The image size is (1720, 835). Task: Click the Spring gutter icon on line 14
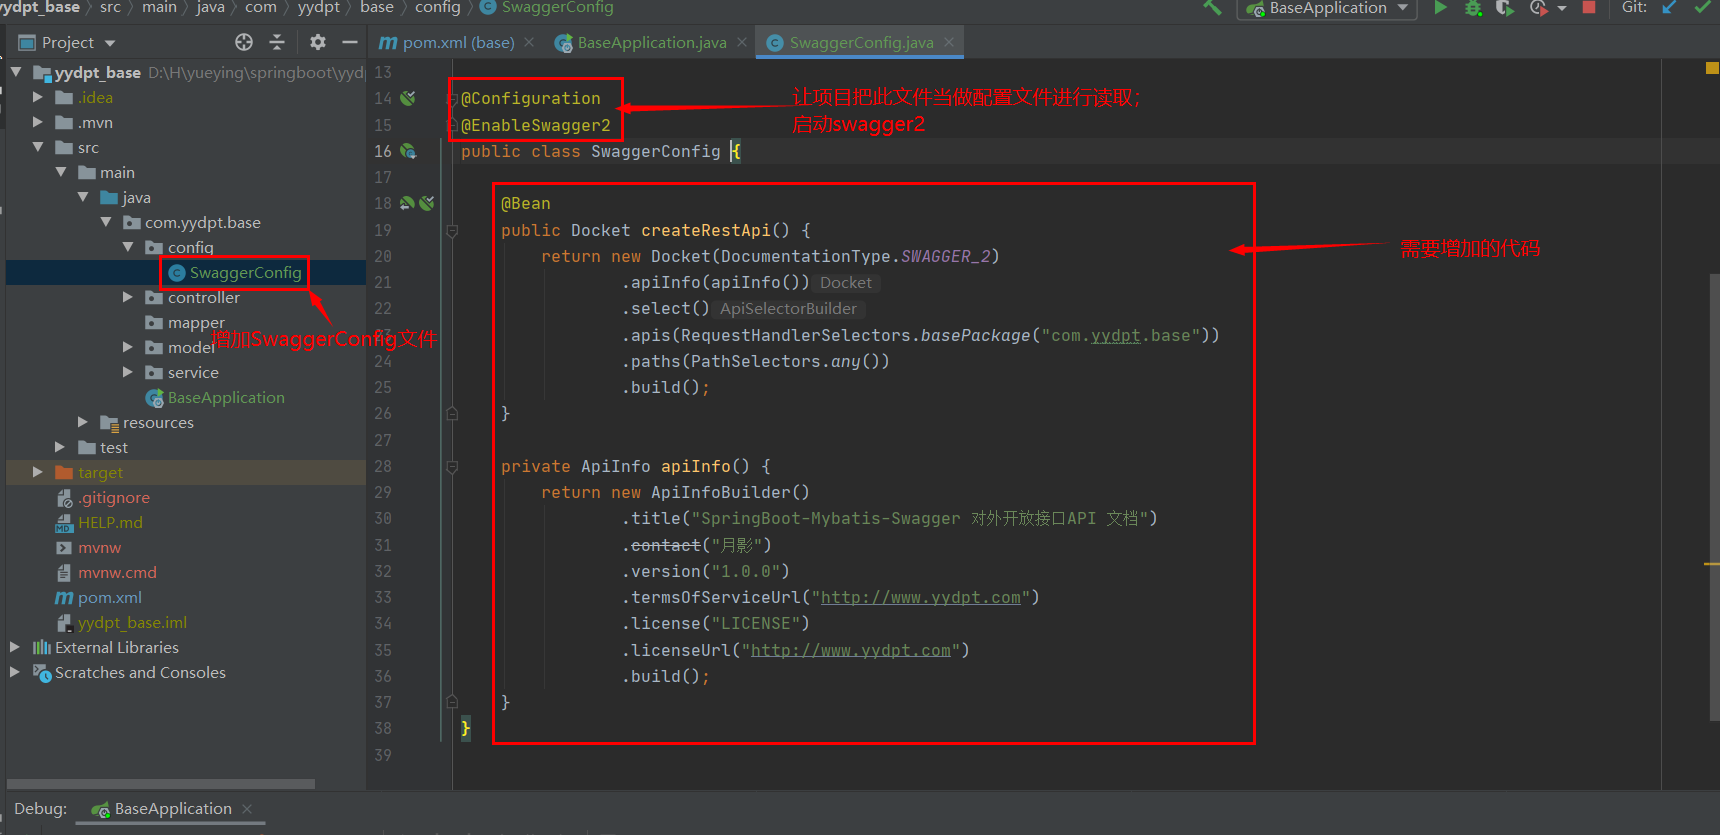(x=408, y=98)
